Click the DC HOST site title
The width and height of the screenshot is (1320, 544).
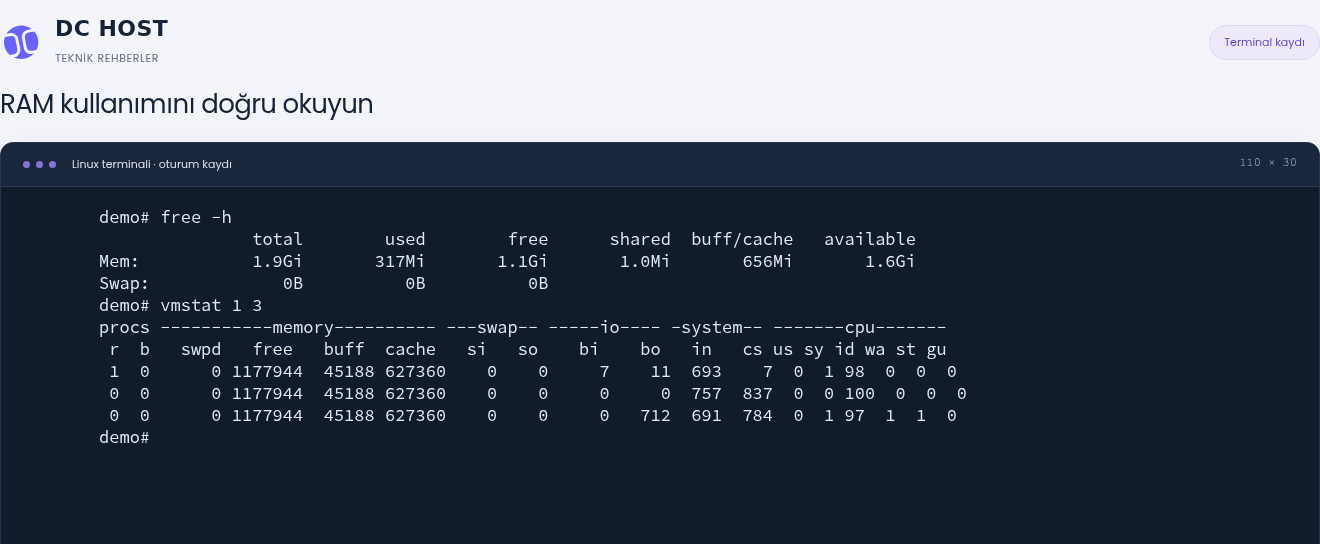pos(112,28)
